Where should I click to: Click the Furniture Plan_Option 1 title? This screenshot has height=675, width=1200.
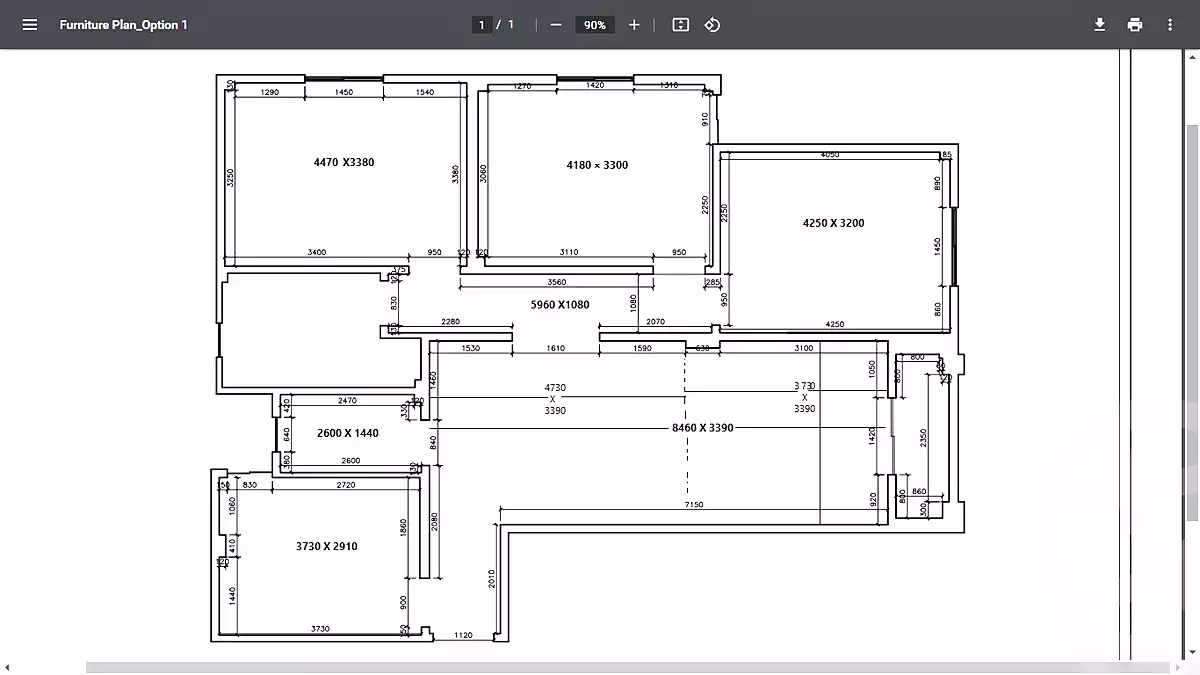tap(123, 25)
